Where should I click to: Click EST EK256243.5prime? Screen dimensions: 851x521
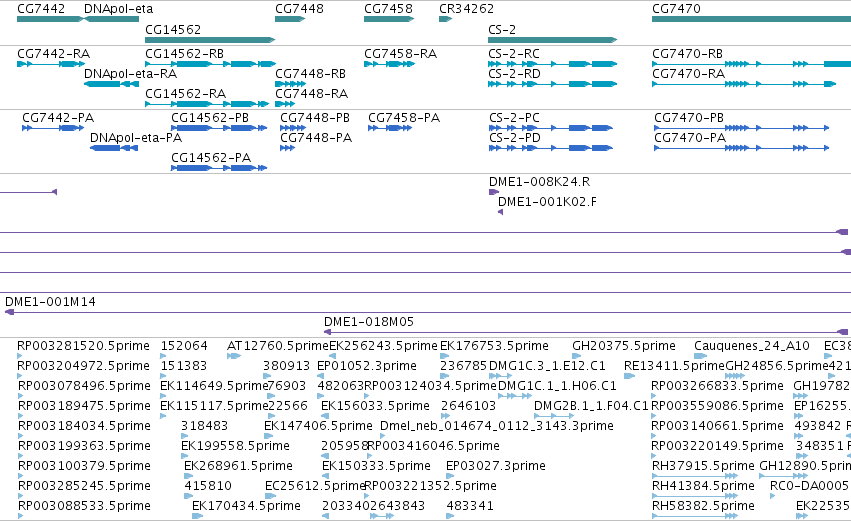[383, 346]
